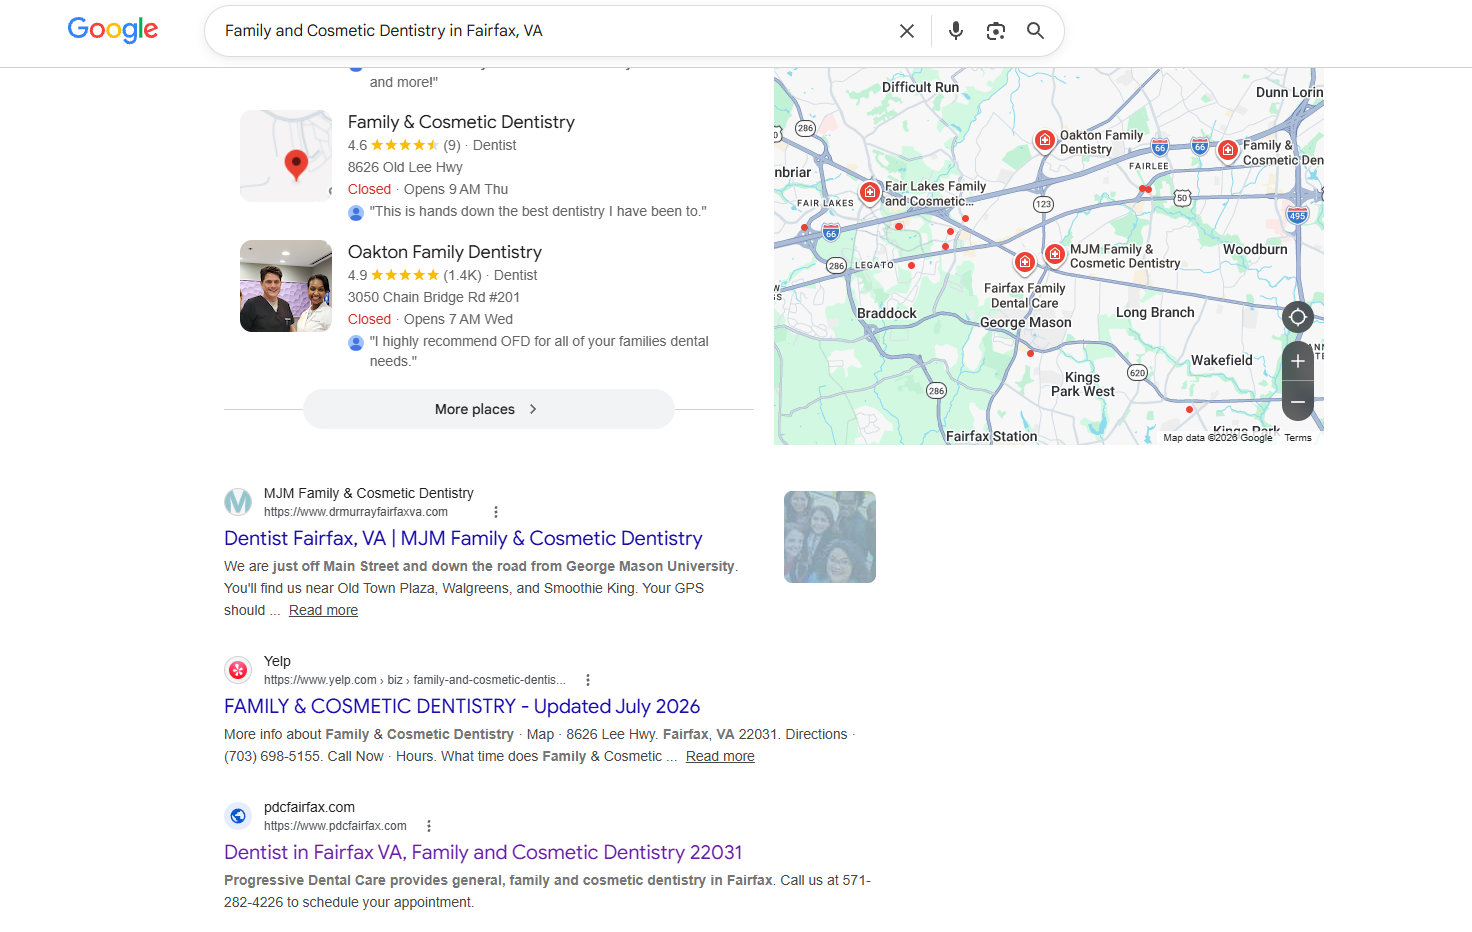Viewport: 1472px width, 932px height.
Task: Click the Yelp favicon
Action: point(238,670)
